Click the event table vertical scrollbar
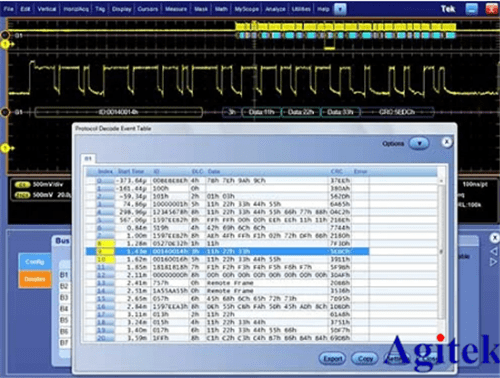This screenshot has width=500, height=378. click(441, 252)
